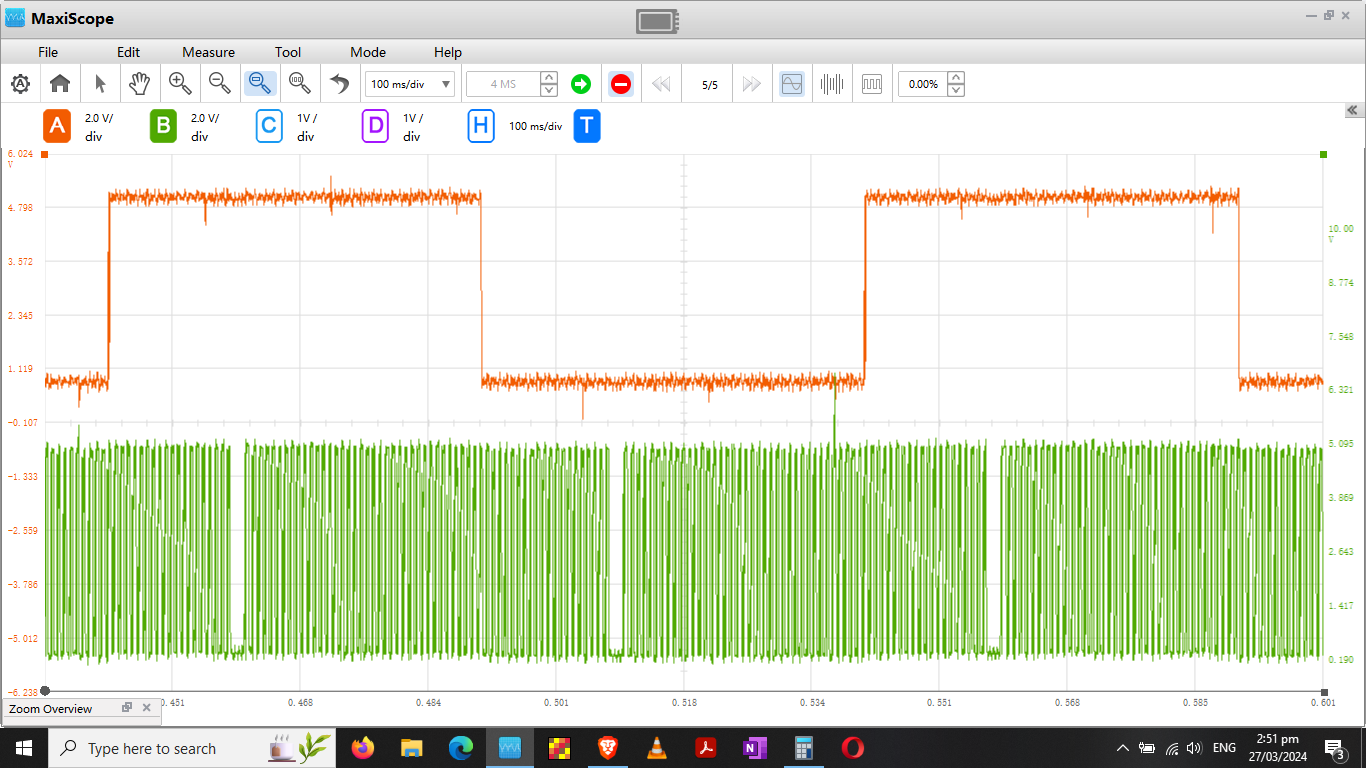Screen dimensions: 1366x768
Task: Click channel D 1V/div label
Action: [x=413, y=127]
